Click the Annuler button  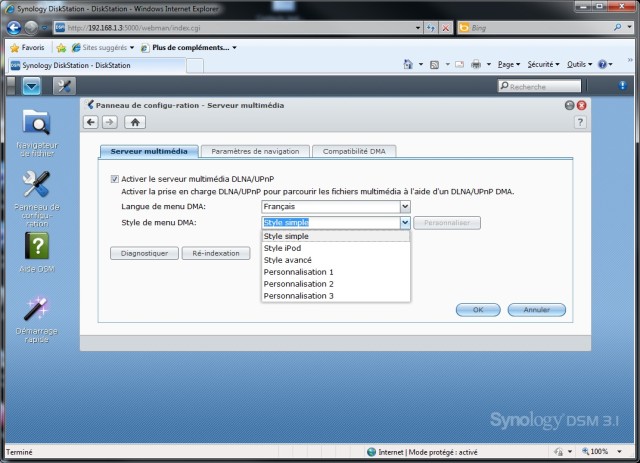tap(536, 309)
